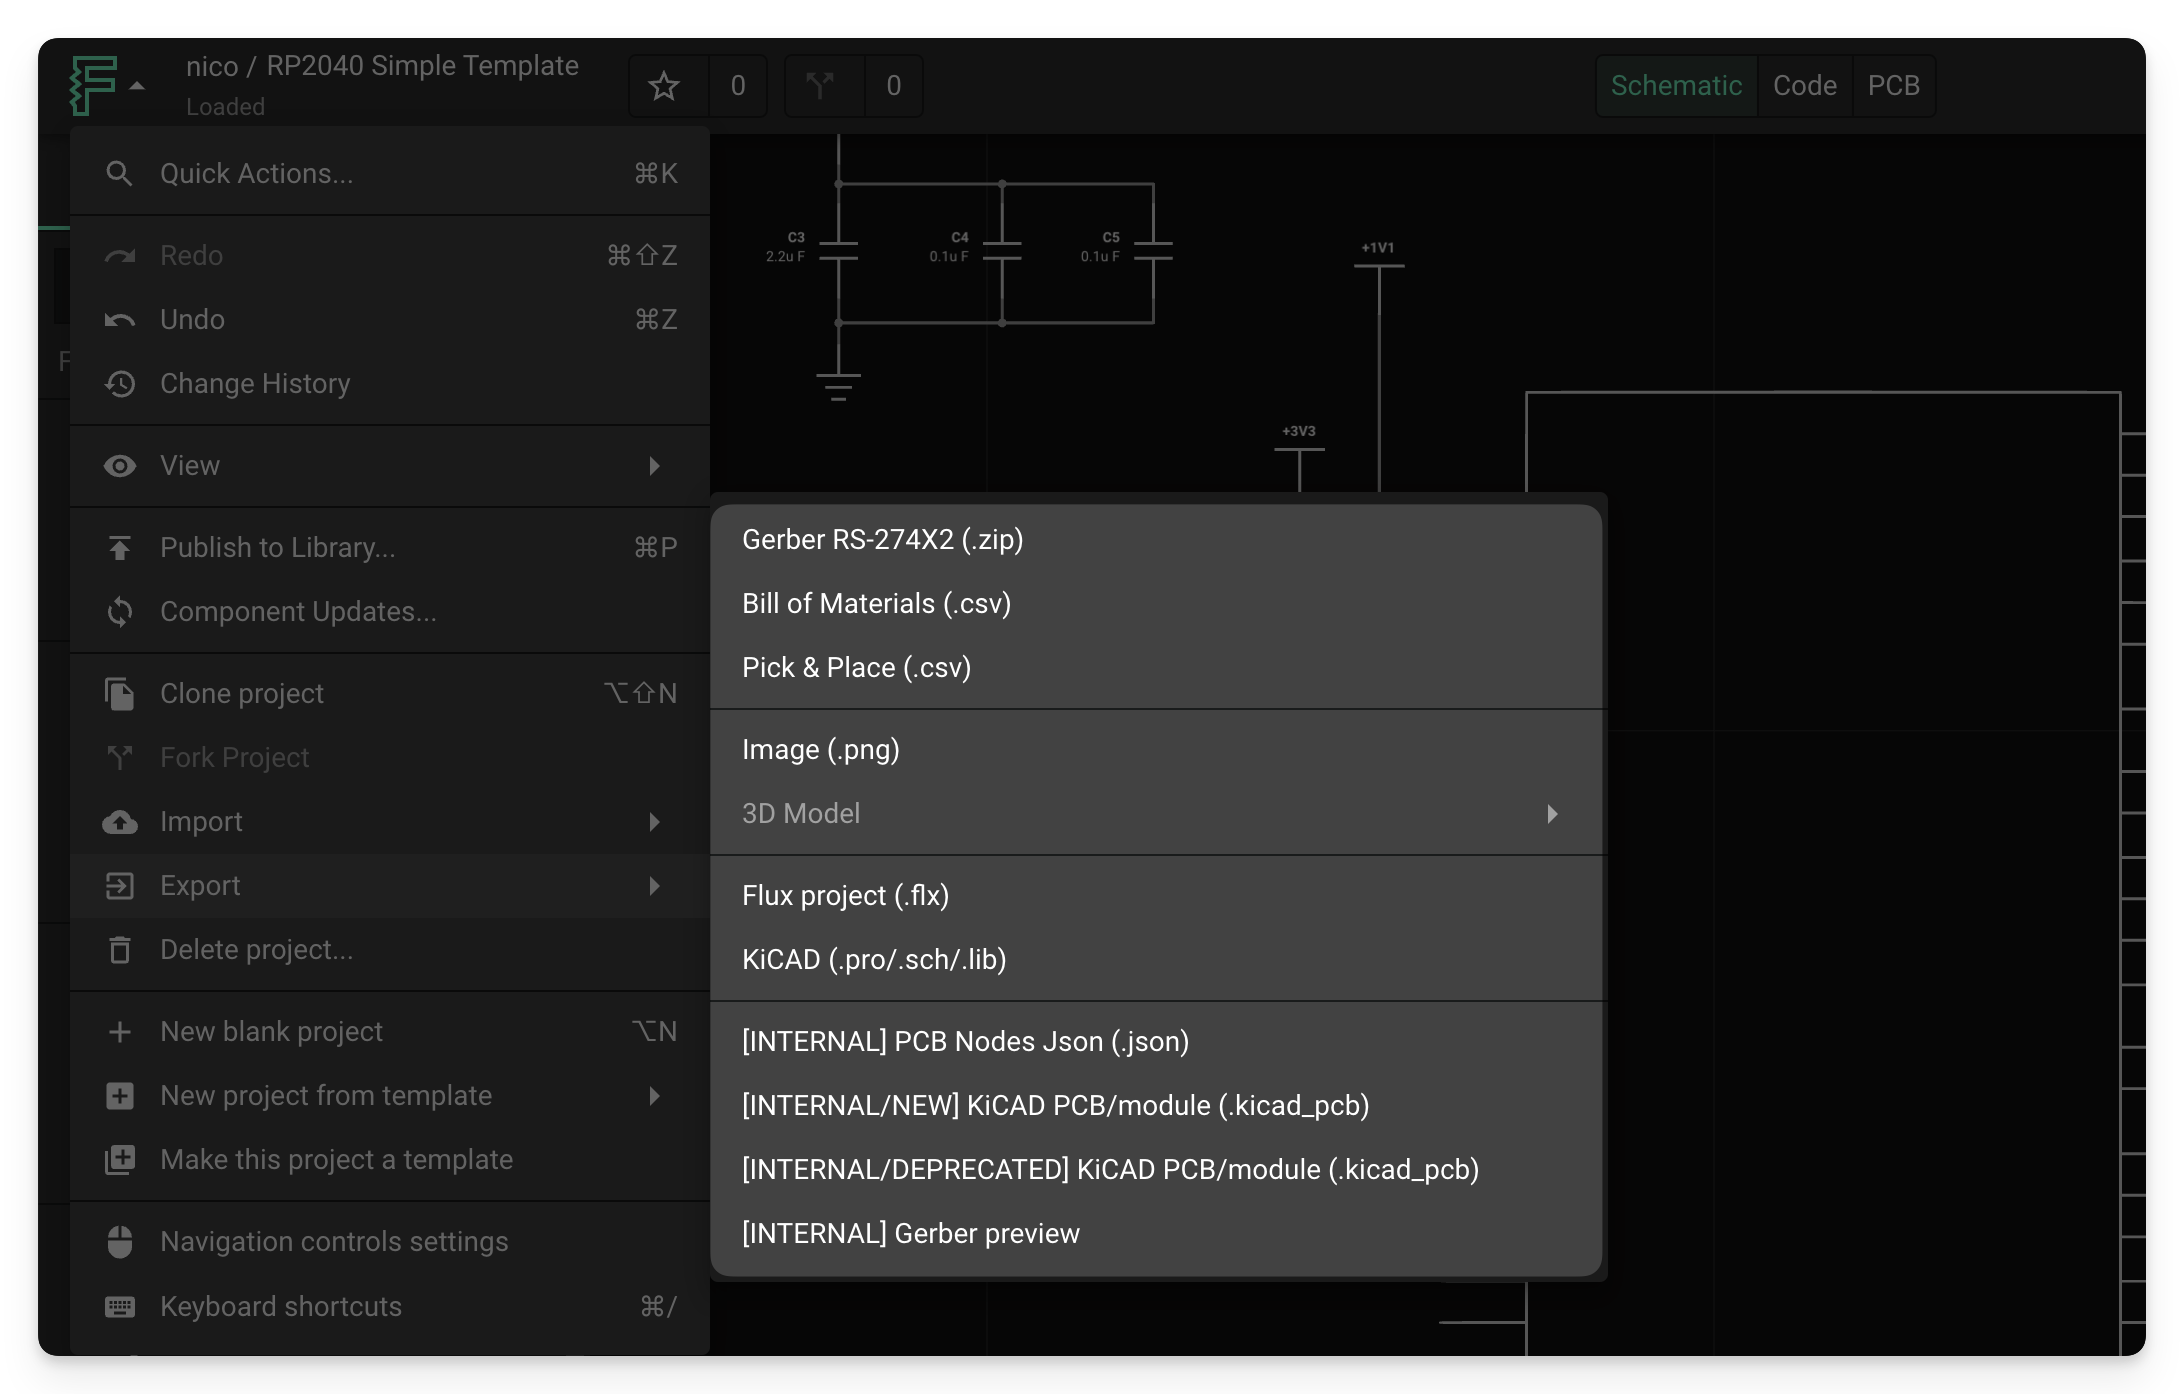Open Quick Actions via the magnifier icon
This screenshot has height=1394, width=2184.
tap(119, 172)
